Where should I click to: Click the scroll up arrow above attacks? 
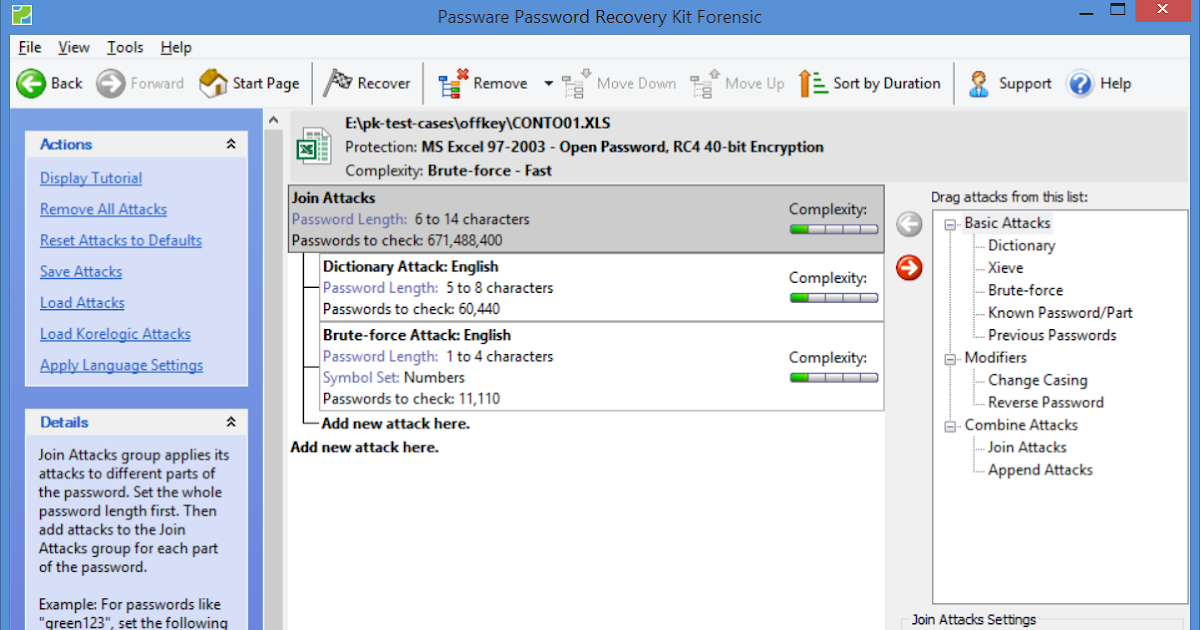pos(274,121)
